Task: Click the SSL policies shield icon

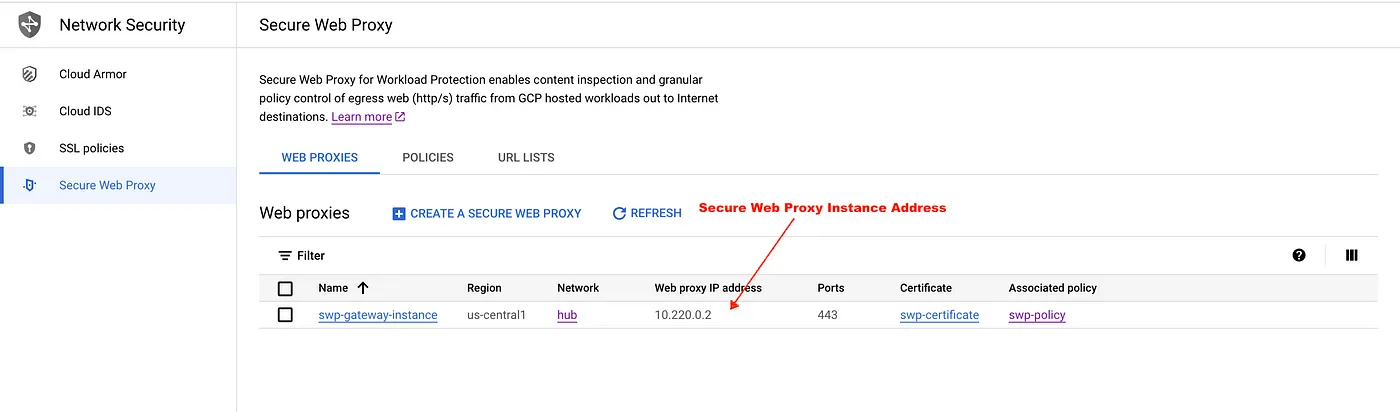Action: pyautogui.click(x=30, y=148)
